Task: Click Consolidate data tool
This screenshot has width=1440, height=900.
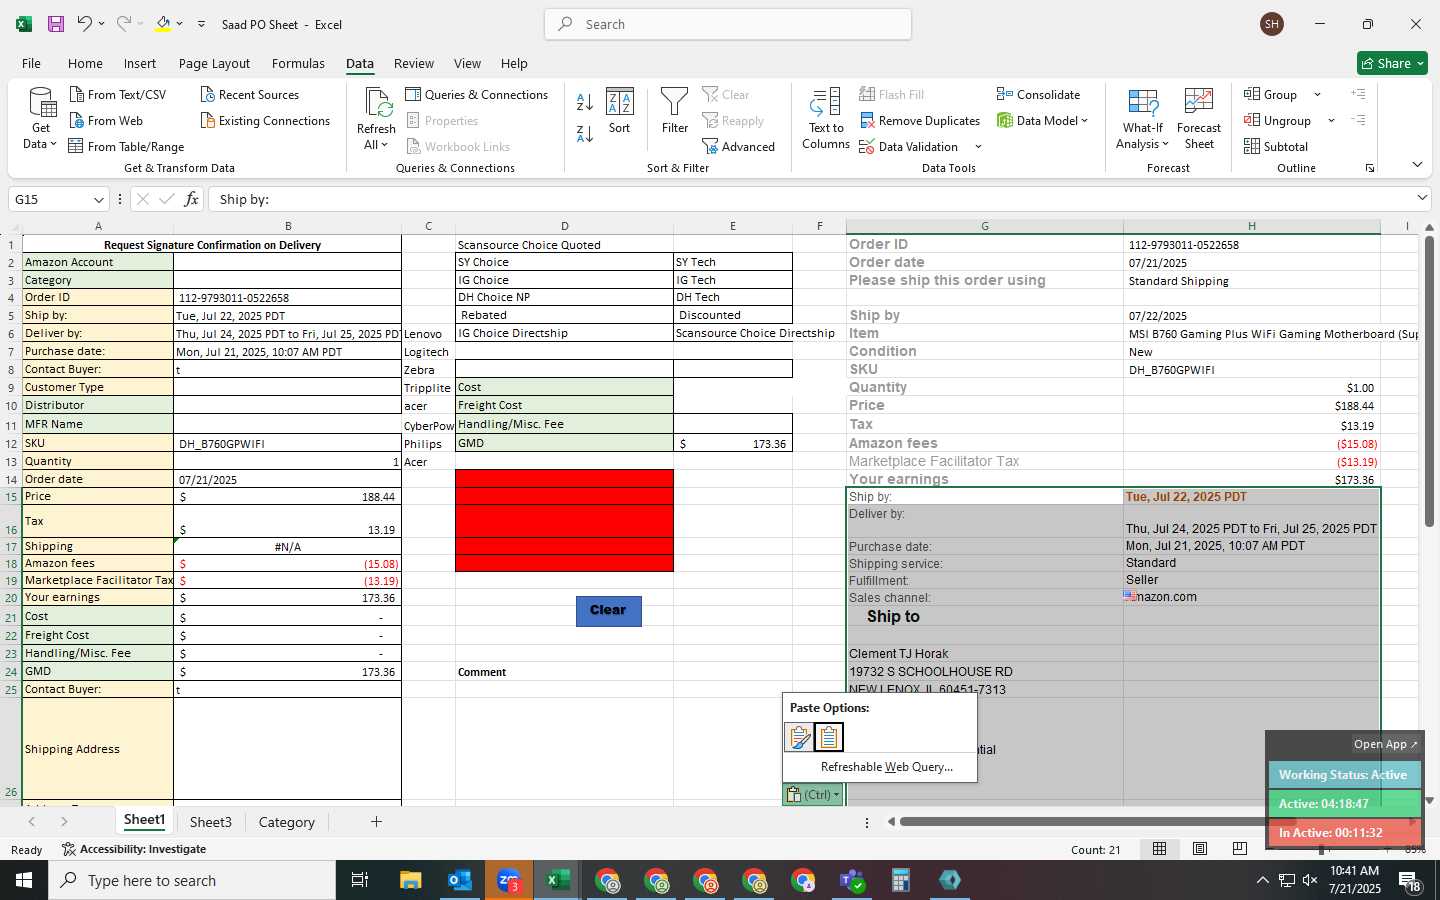Action: pyautogui.click(x=1038, y=94)
